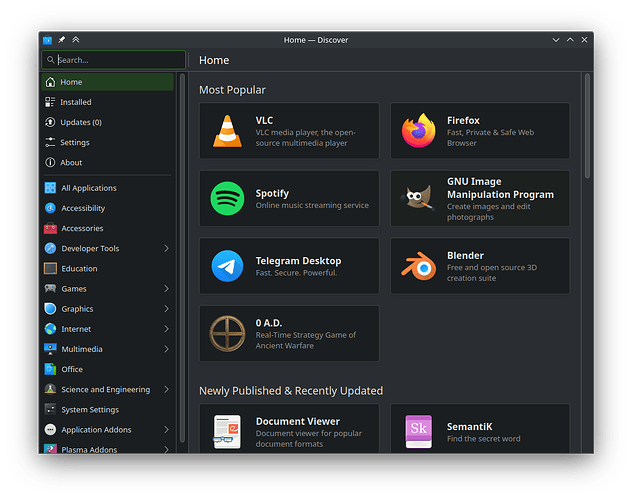Image resolution: width=633 pixels, height=500 pixels.
Task: Click the Internet globe icon
Action: click(x=50, y=329)
